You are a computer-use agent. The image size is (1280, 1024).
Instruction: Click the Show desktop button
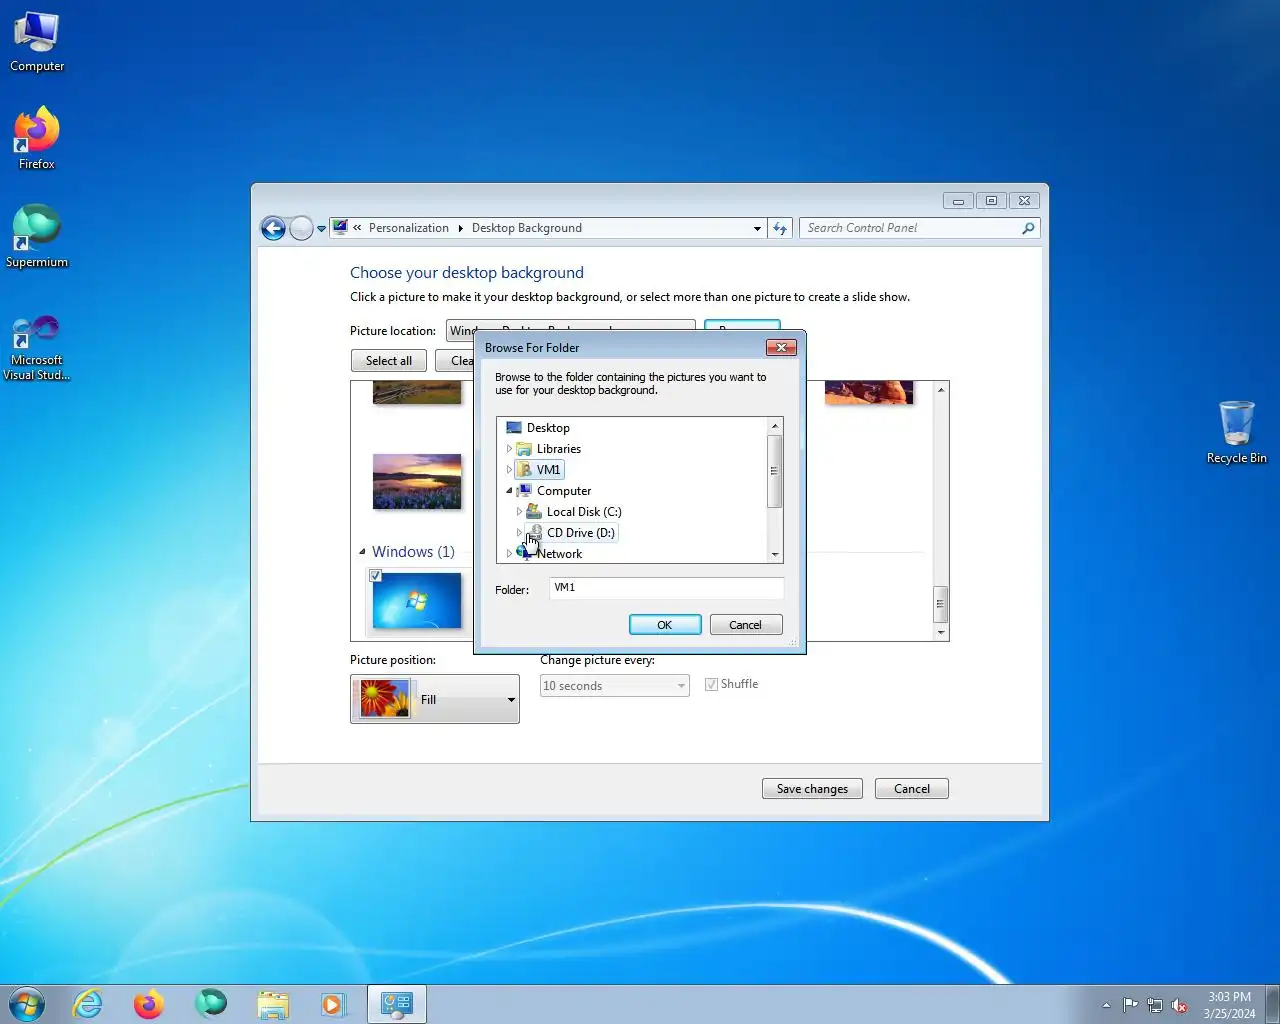(x=1273, y=1004)
